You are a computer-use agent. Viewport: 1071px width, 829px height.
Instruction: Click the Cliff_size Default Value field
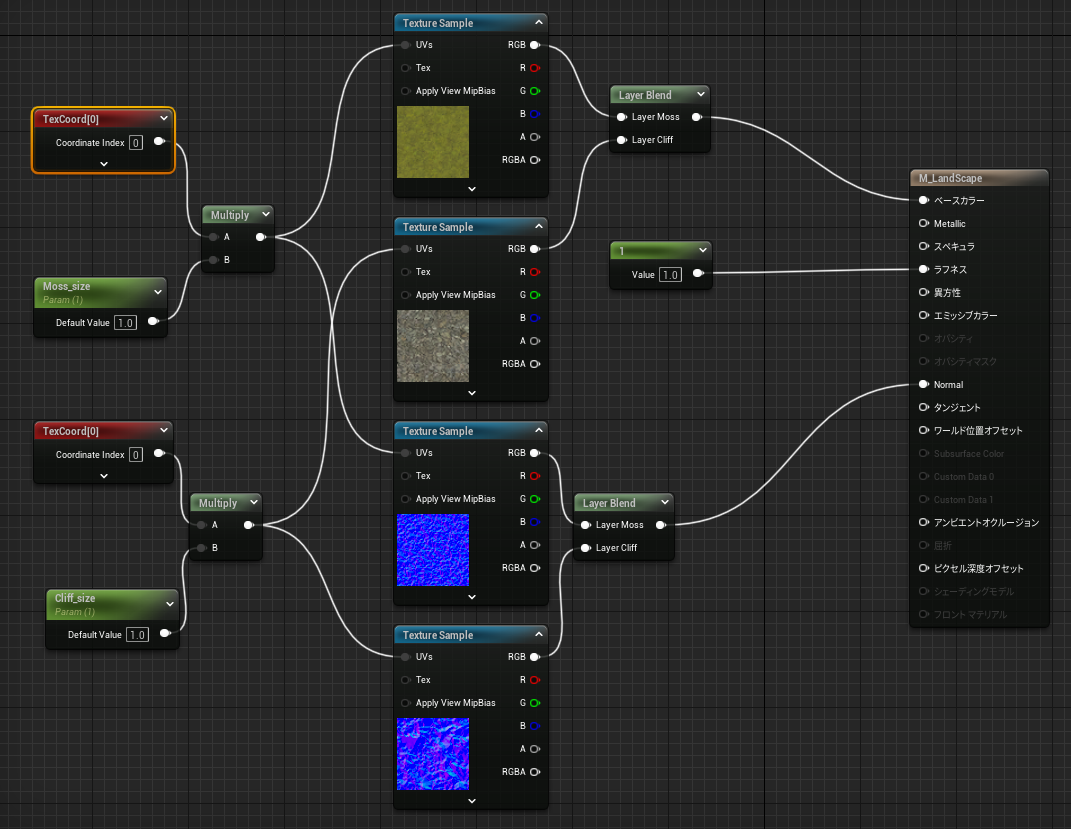(x=137, y=635)
